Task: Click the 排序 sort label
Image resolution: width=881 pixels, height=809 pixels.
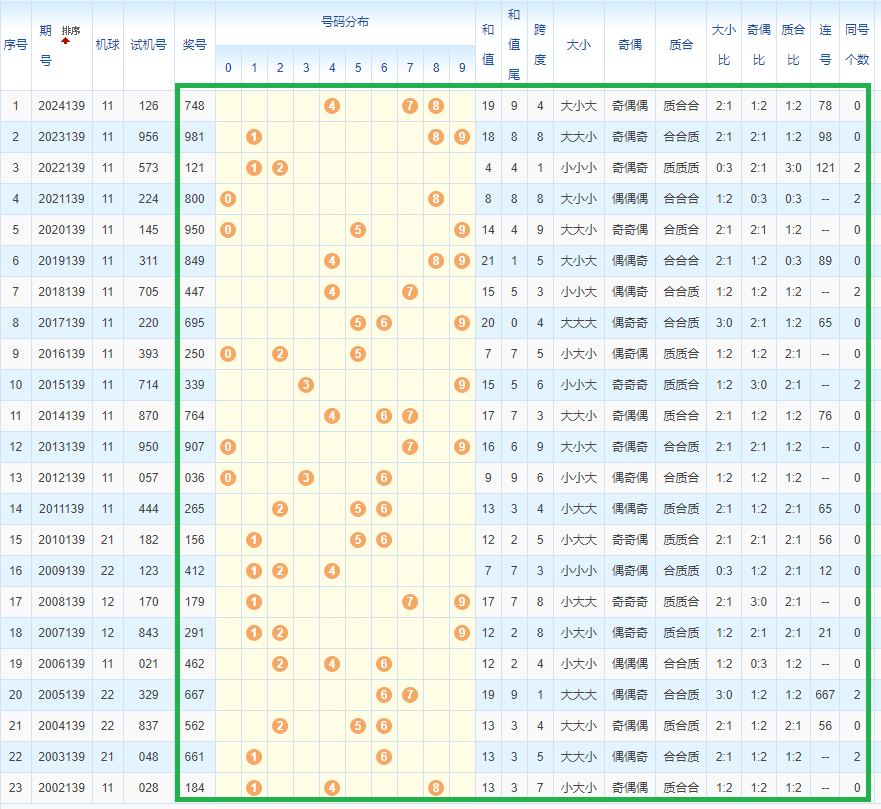Action: point(71,31)
